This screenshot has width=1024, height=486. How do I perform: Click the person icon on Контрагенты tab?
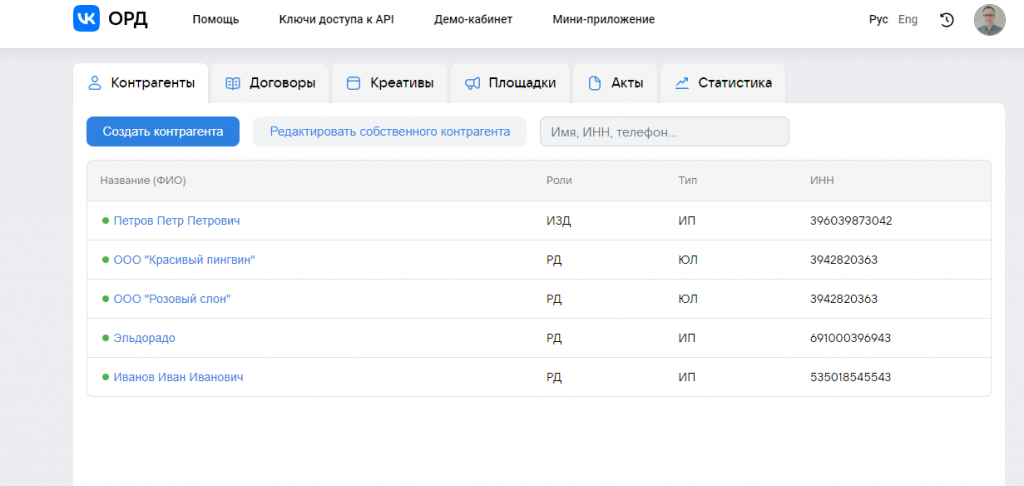pos(95,83)
